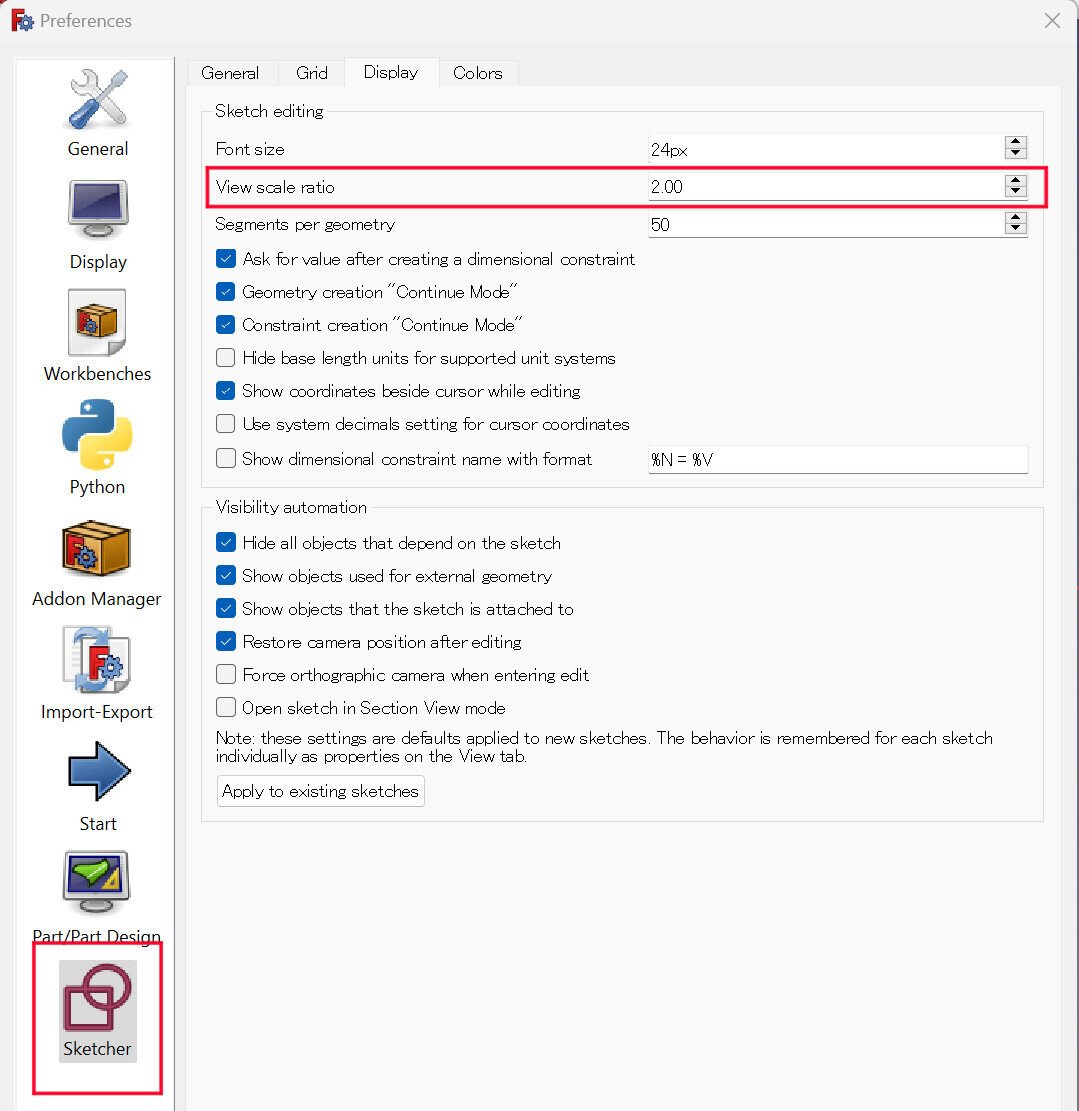The image size is (1079, 1111).
Task: Decrease the View scale ratio
Action: click(x=1015, y=191)
